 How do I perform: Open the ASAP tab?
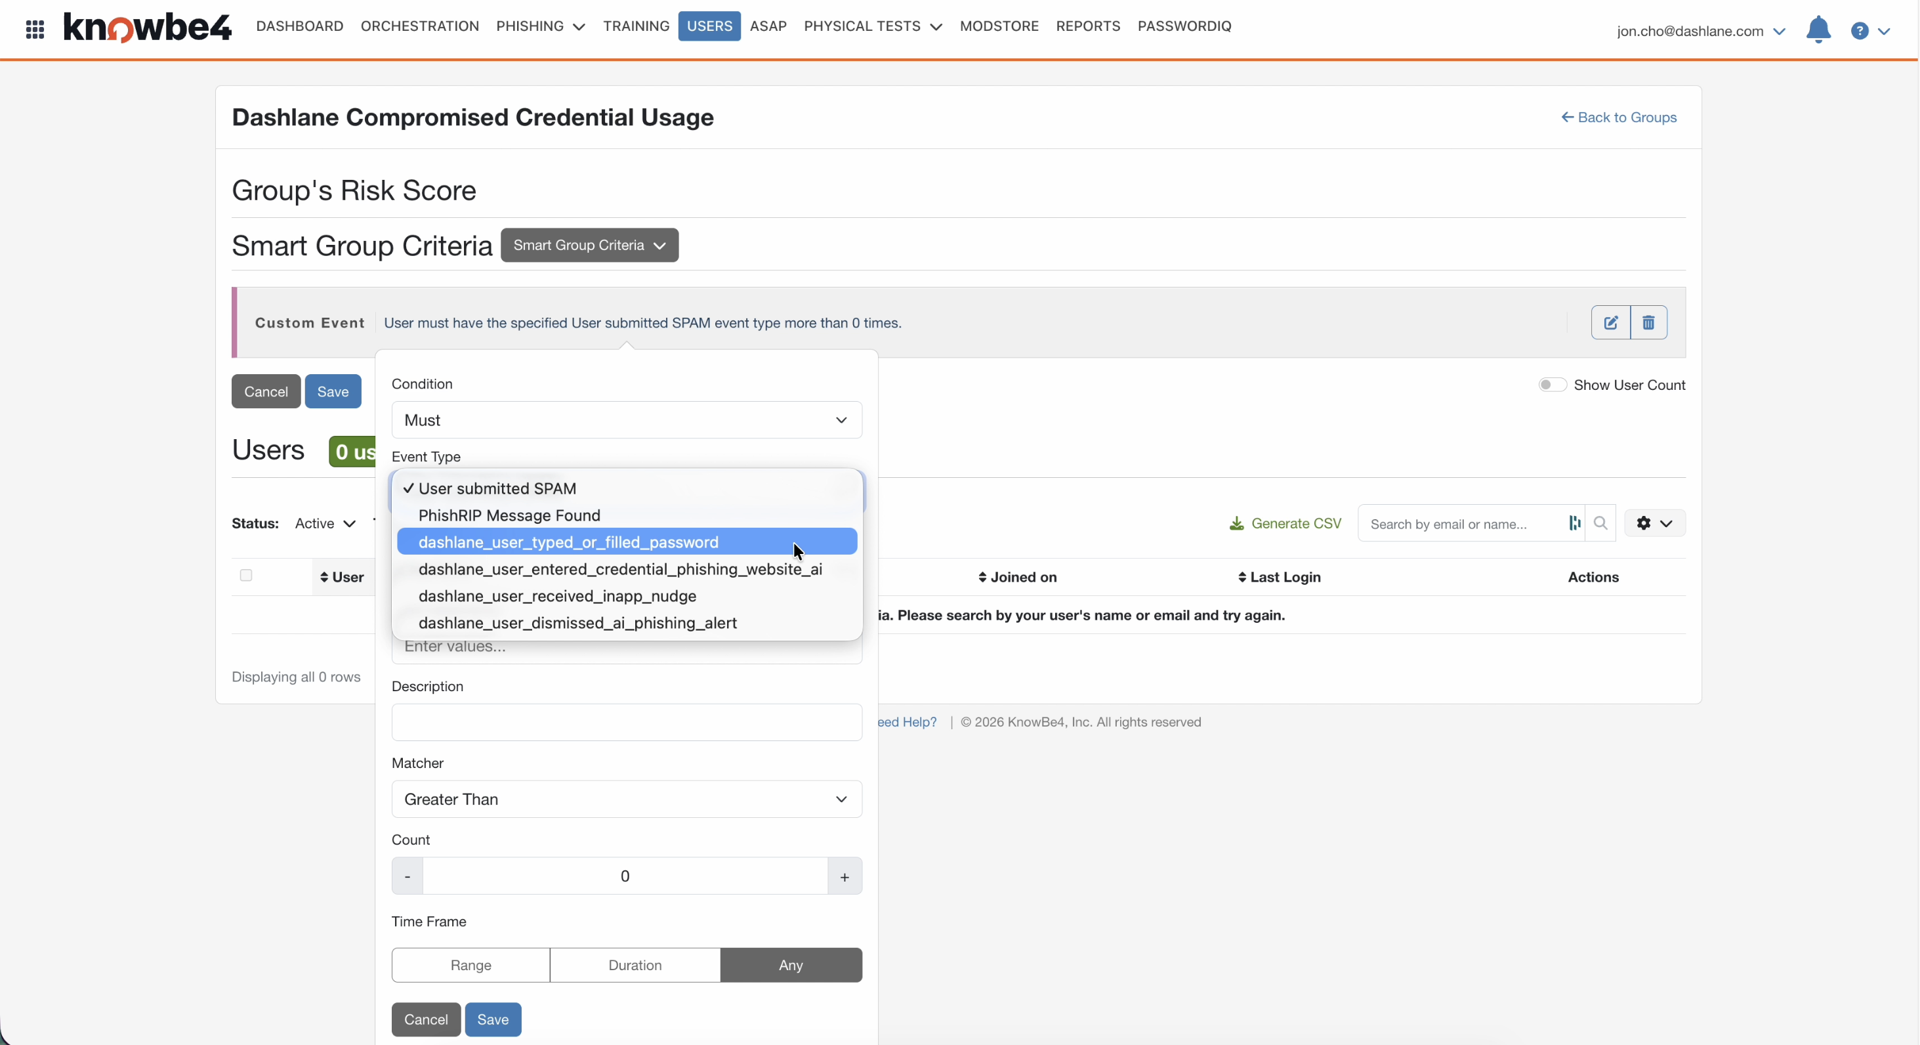pos(768,26)
